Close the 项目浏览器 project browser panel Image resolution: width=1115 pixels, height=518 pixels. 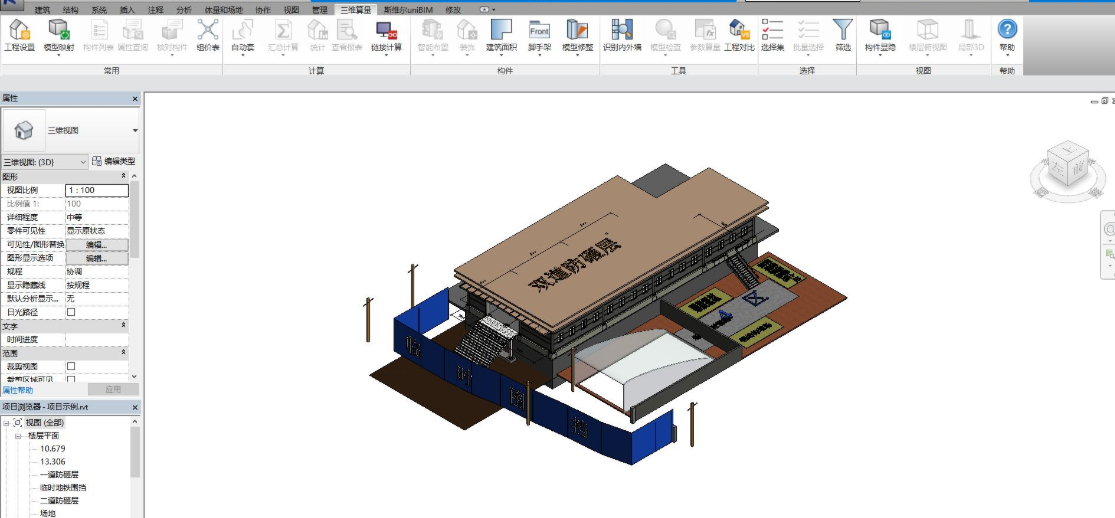point(135,408)
